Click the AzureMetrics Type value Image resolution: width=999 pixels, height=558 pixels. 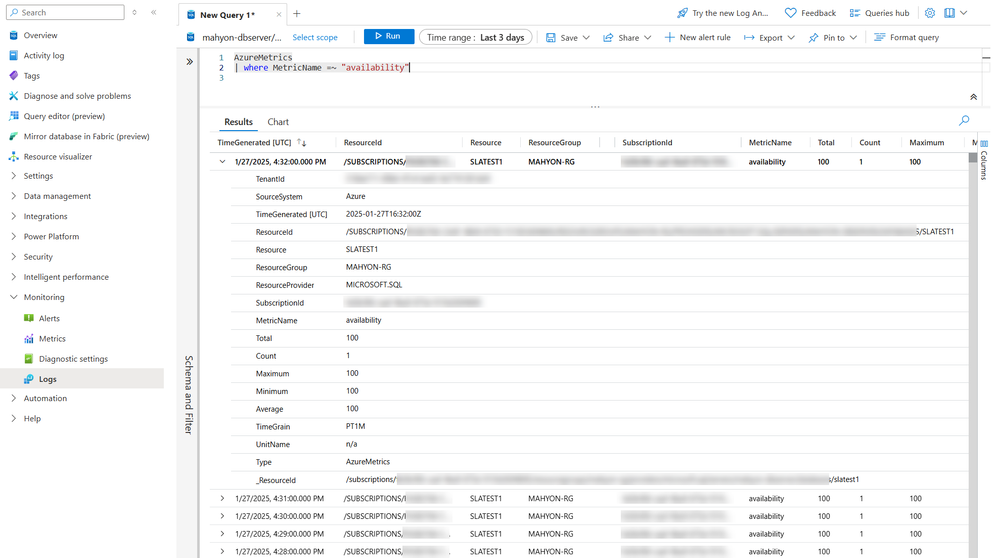[x=368, y=462]
